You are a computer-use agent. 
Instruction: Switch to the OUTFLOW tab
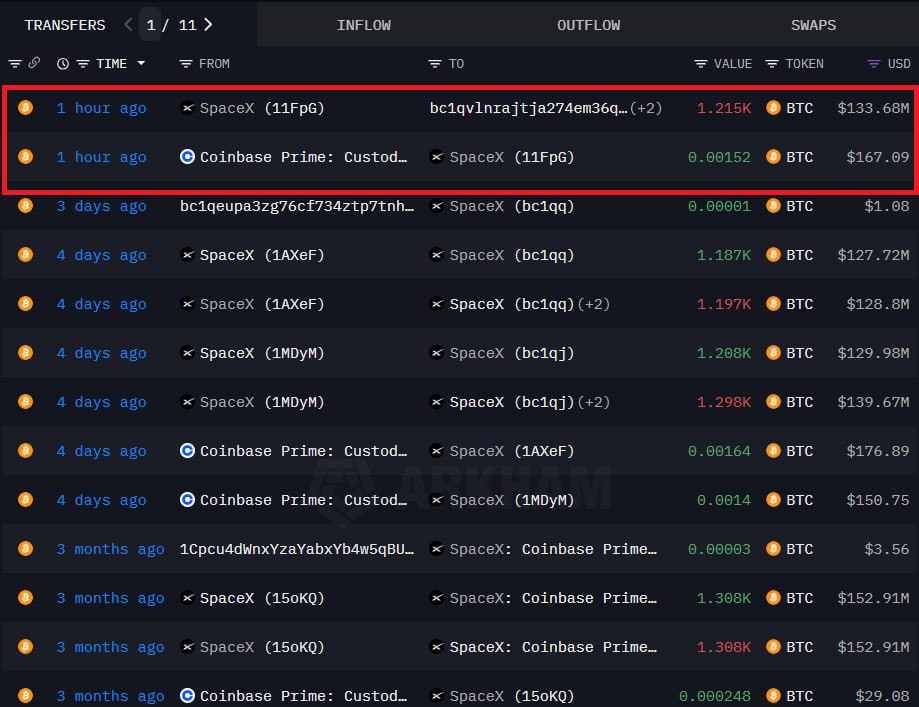588,25
